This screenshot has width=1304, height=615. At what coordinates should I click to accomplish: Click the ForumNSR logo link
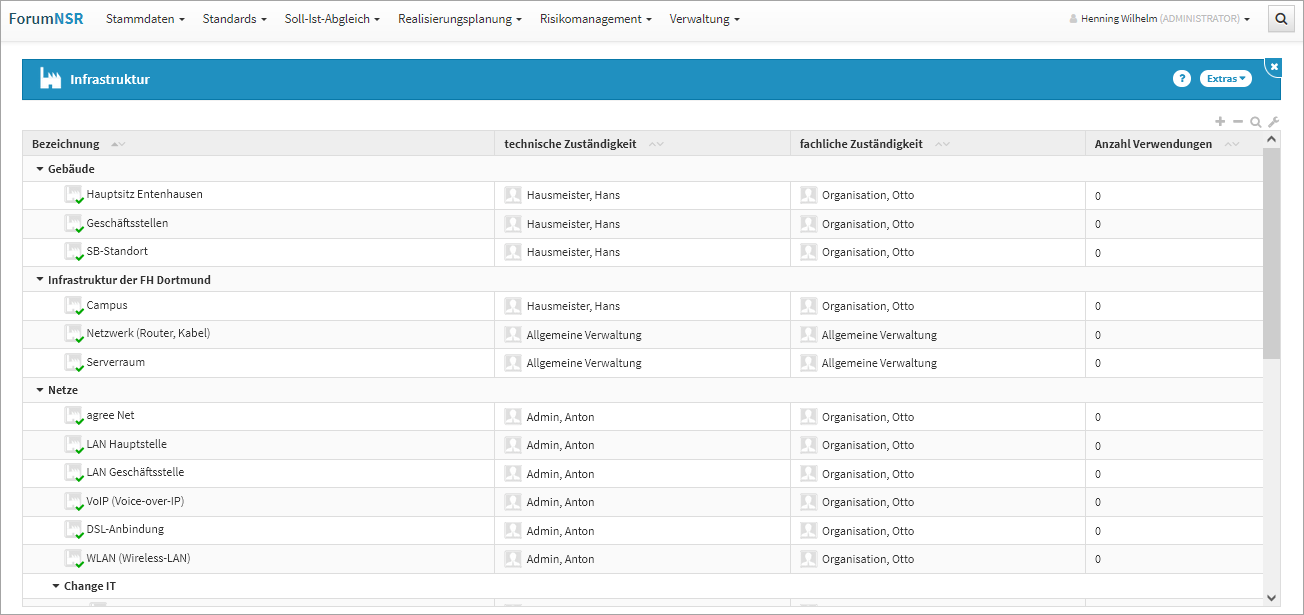tap(46, 19)
